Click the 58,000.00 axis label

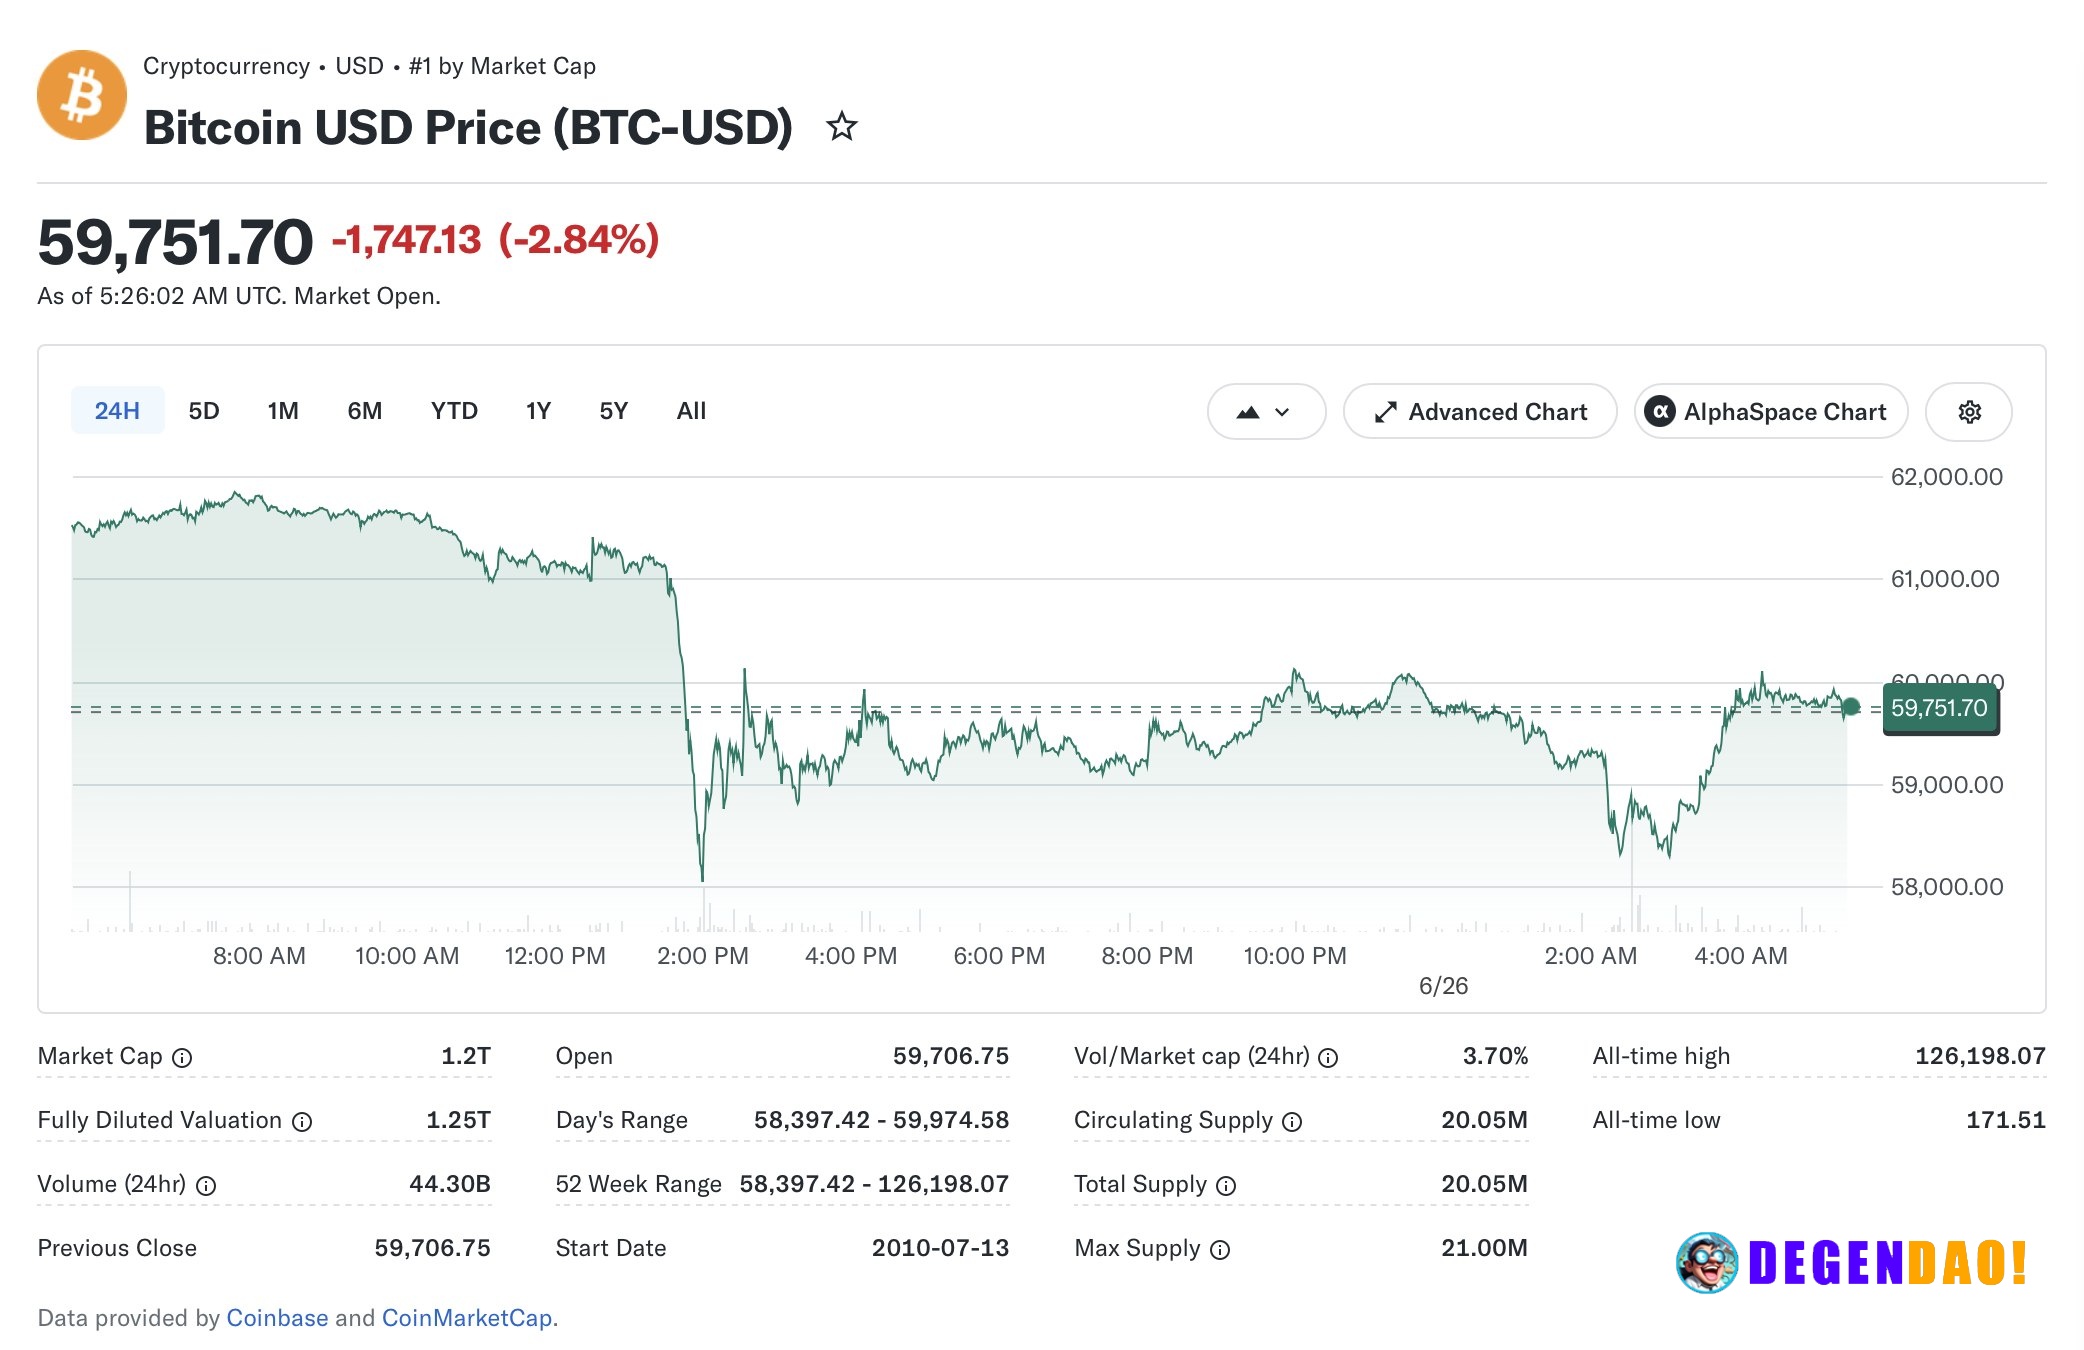(1947, 887)
